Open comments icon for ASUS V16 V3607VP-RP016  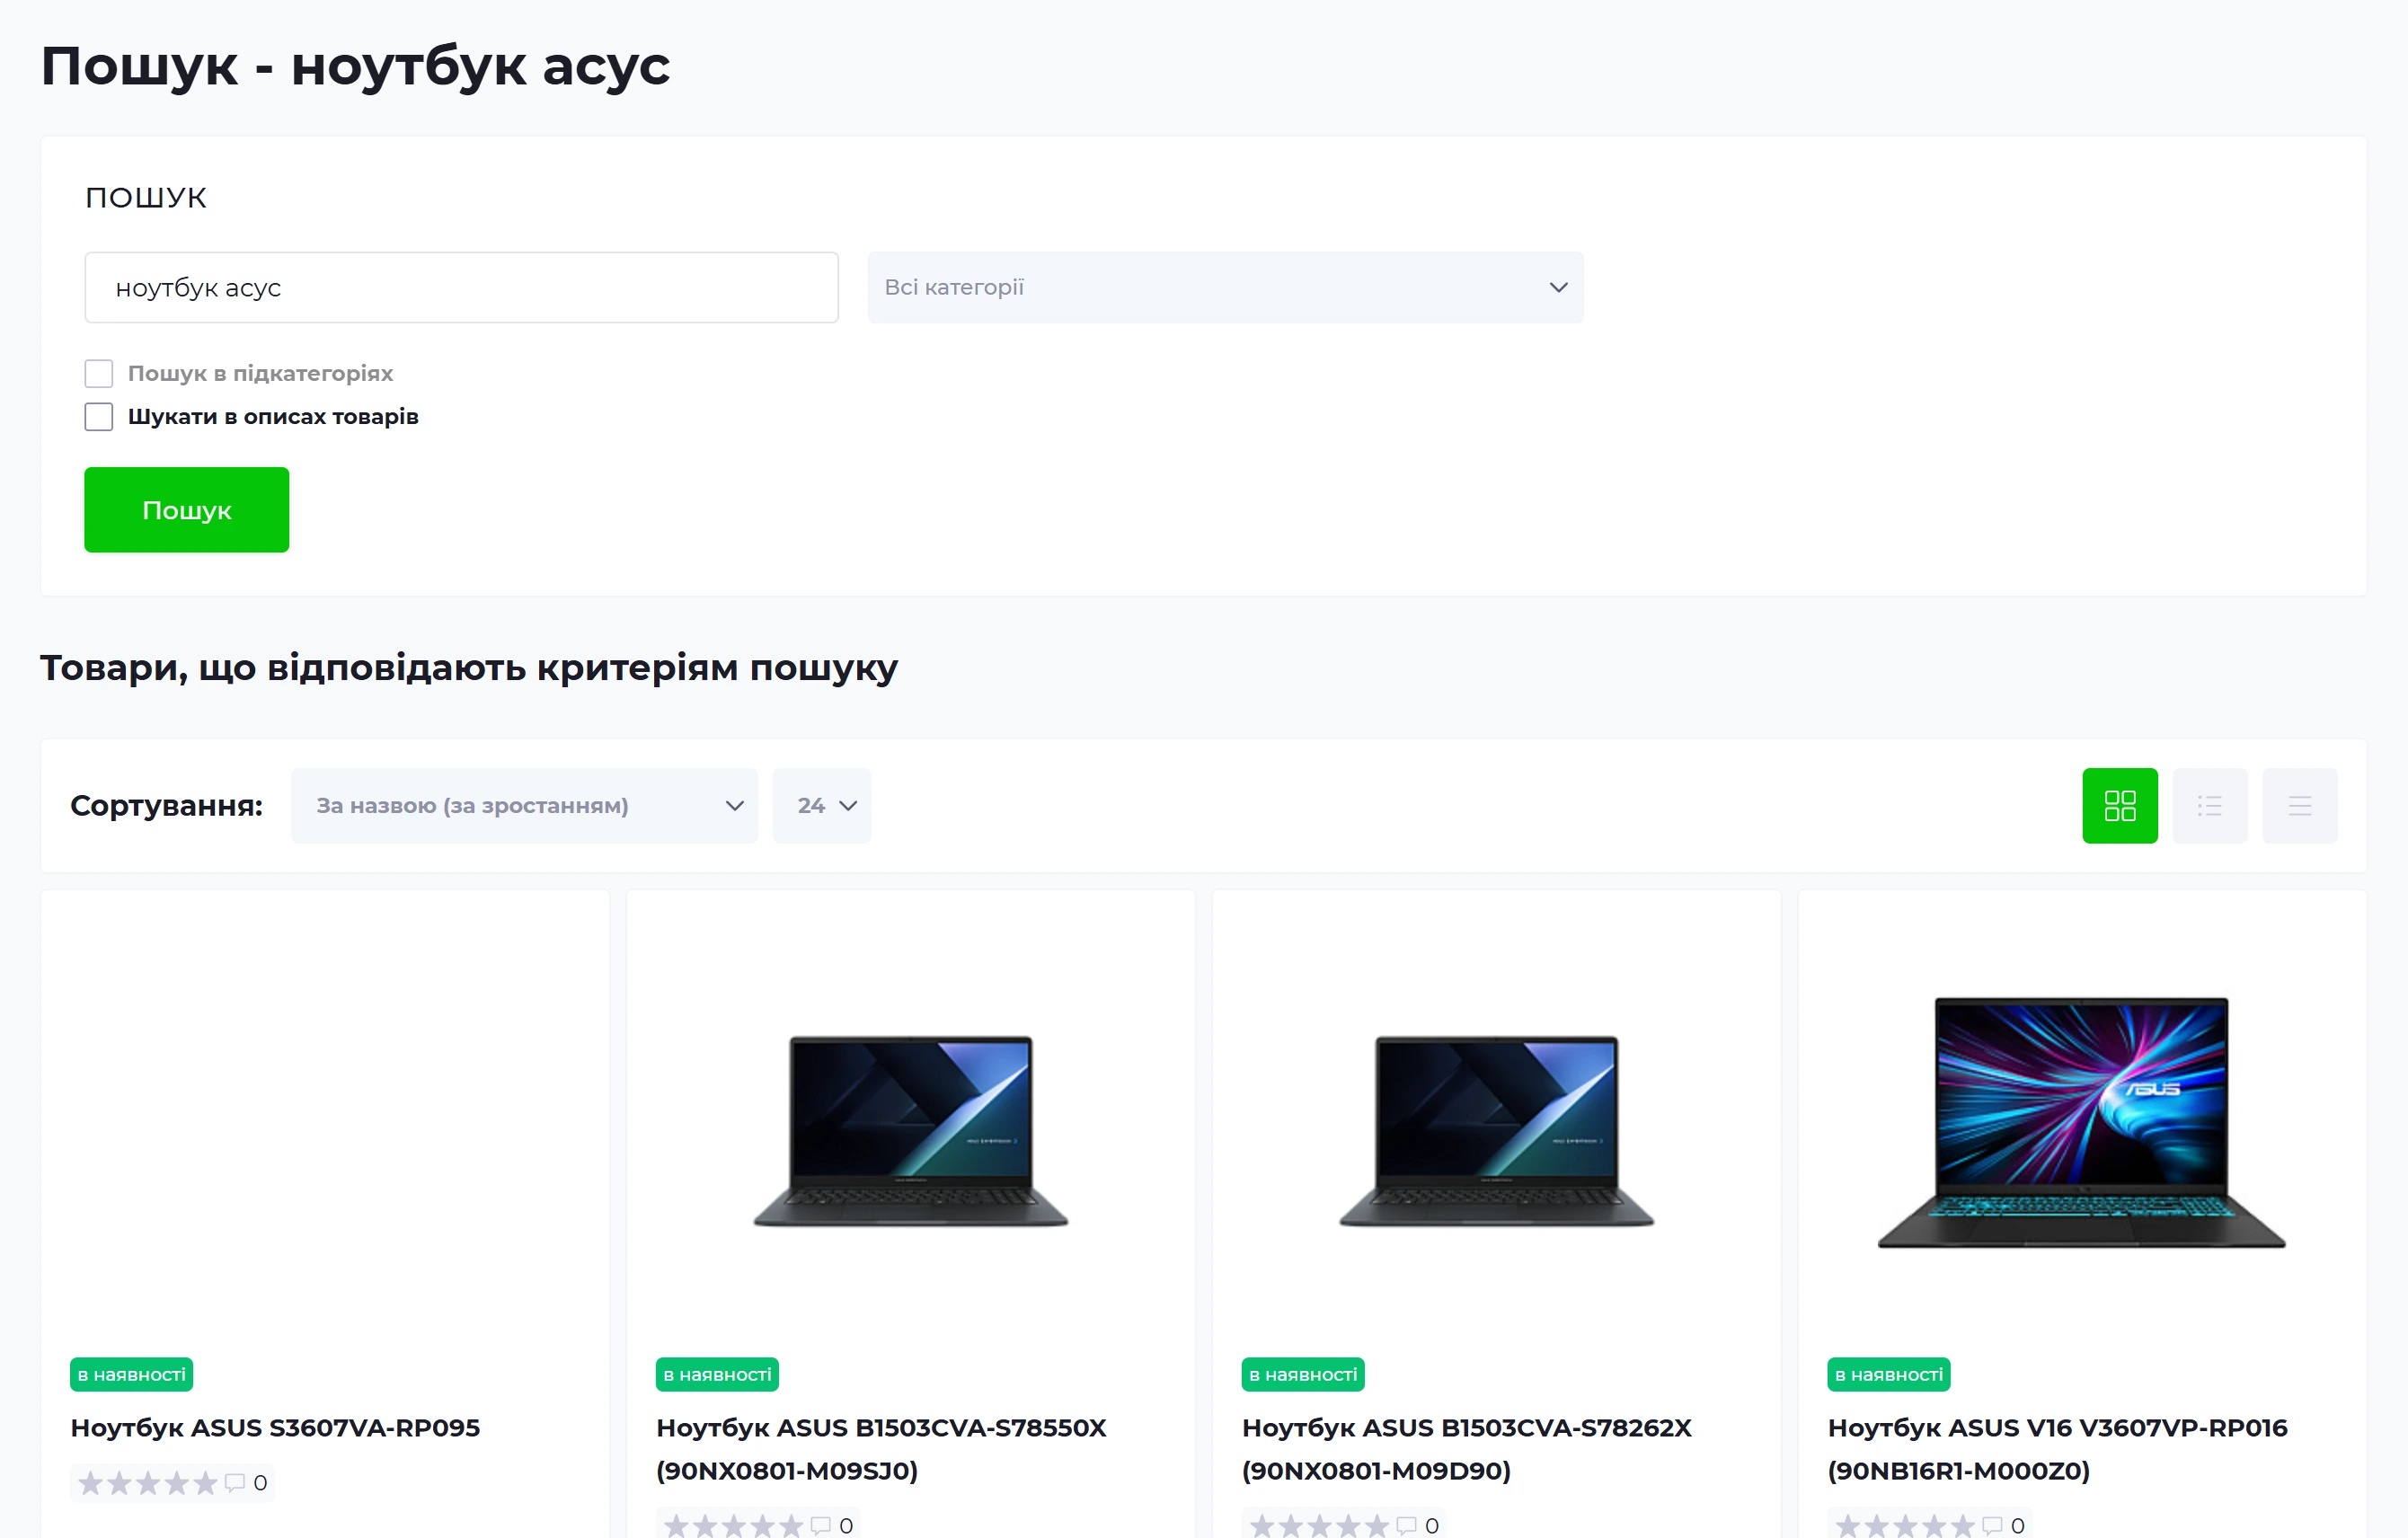pos(1993,1525)
